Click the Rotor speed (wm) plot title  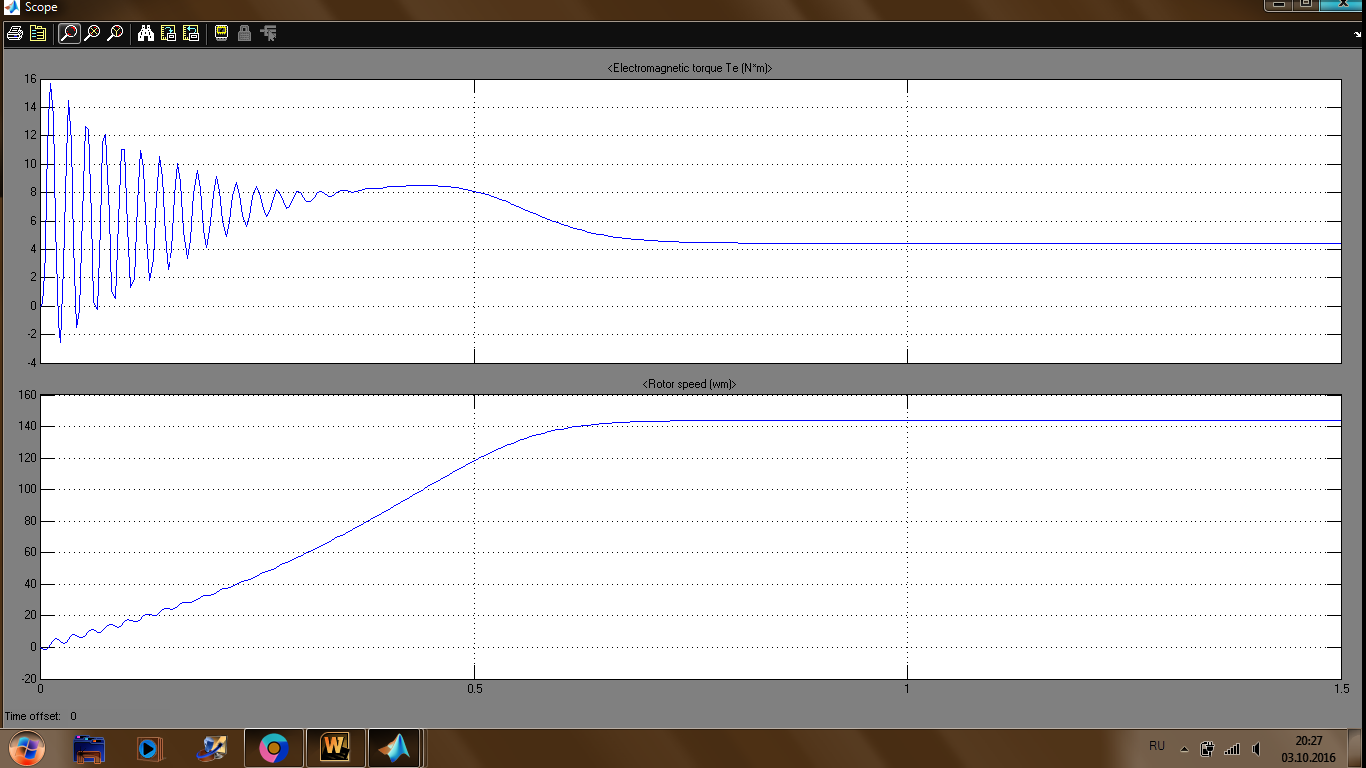(x=689, y=384)
